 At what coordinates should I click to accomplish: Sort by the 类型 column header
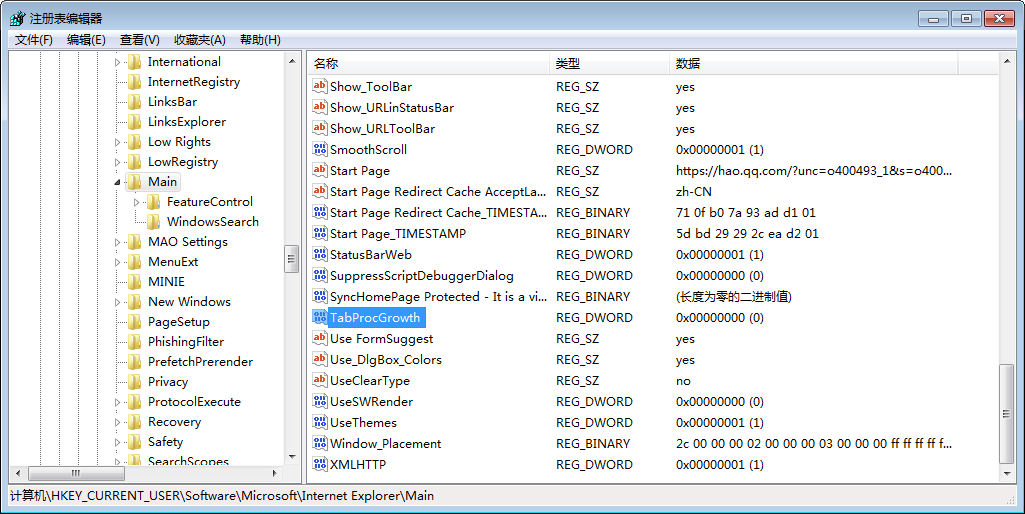click(x=609, y=63)
